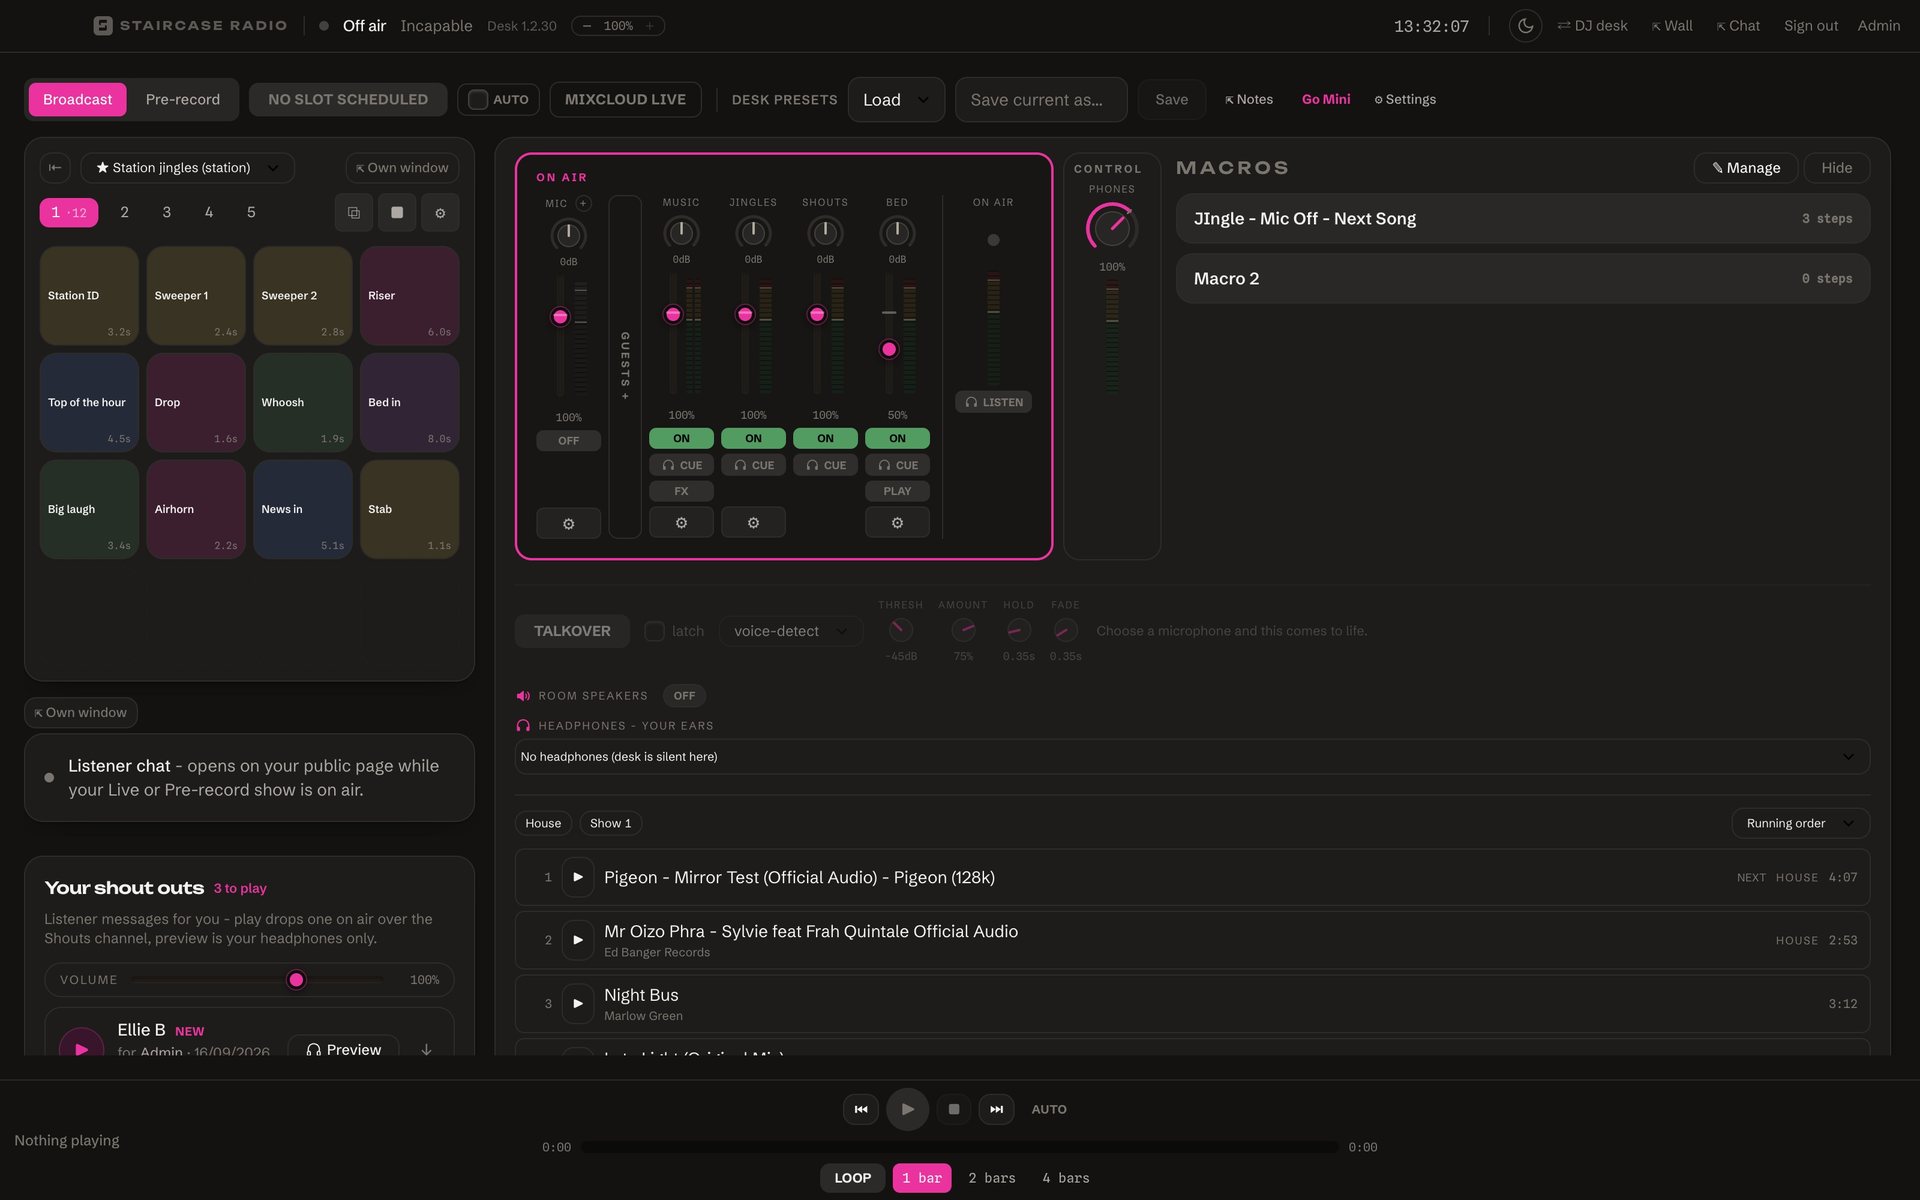This screenshot has width=1920, height=1200.
Task: Adjust shout outs volume slider
Action: 257,980
